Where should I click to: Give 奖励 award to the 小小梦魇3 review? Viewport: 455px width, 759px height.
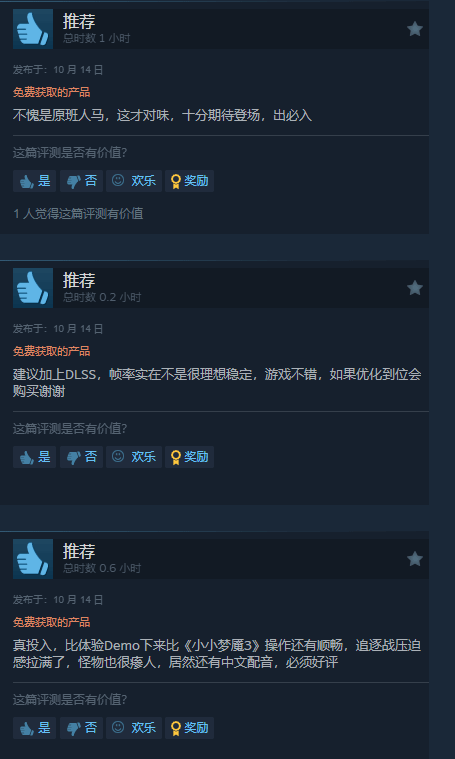pyautogui.click(x=189, y=728)
